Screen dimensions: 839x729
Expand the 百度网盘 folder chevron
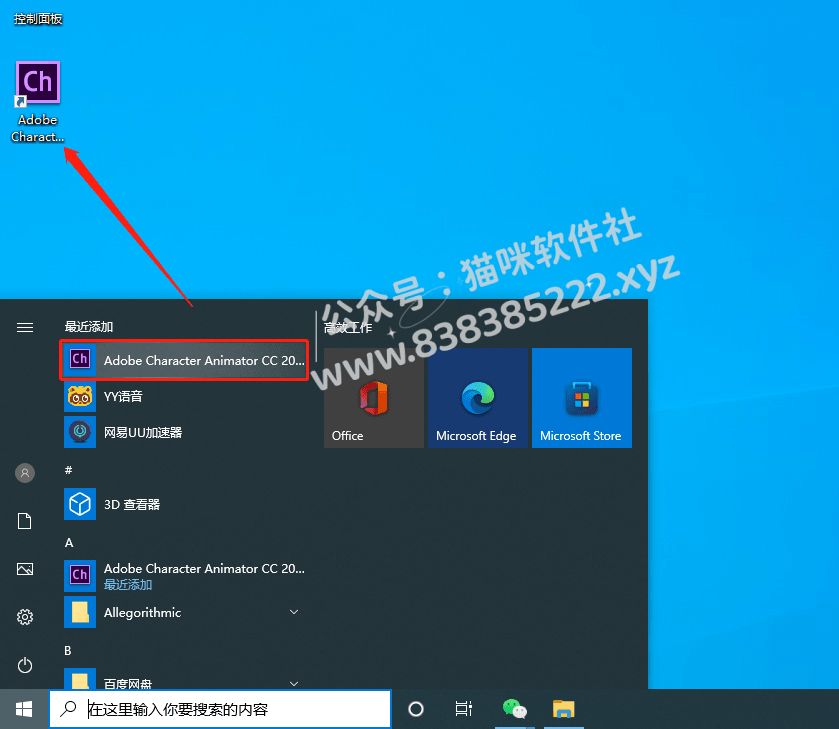point(294,684)
